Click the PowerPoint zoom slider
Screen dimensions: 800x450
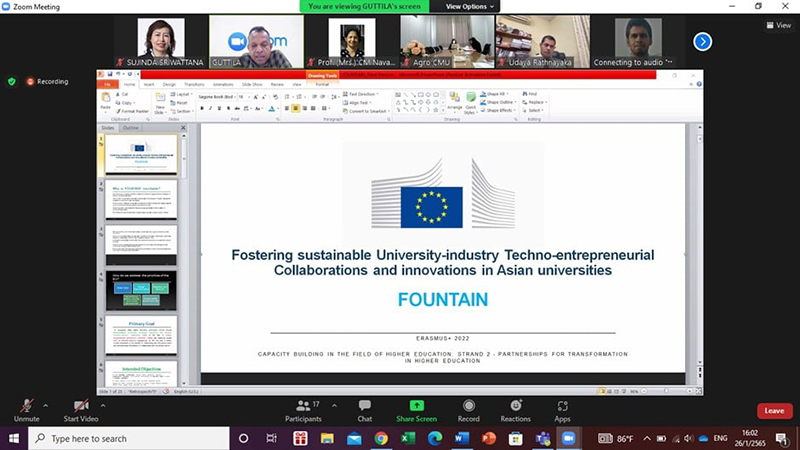point(666,391)
